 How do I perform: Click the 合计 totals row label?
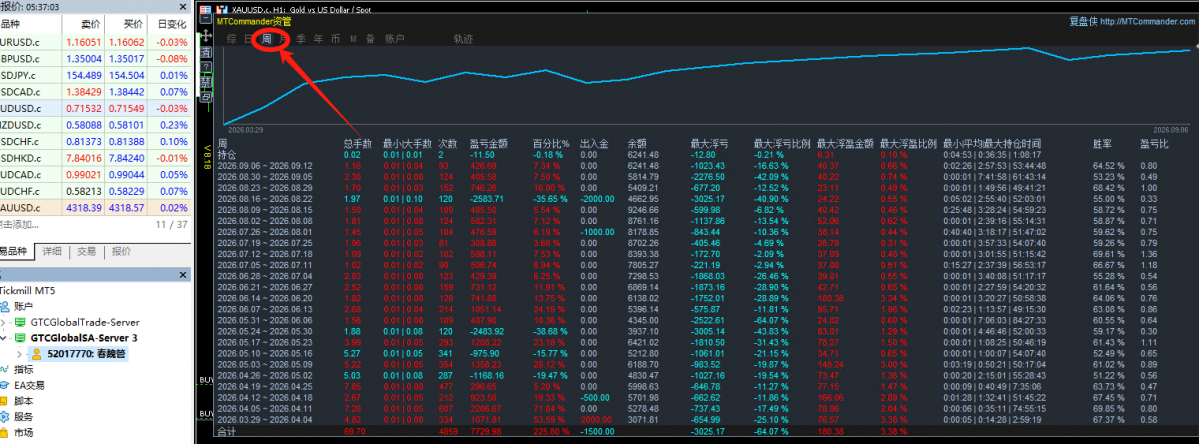coord(226,433)
